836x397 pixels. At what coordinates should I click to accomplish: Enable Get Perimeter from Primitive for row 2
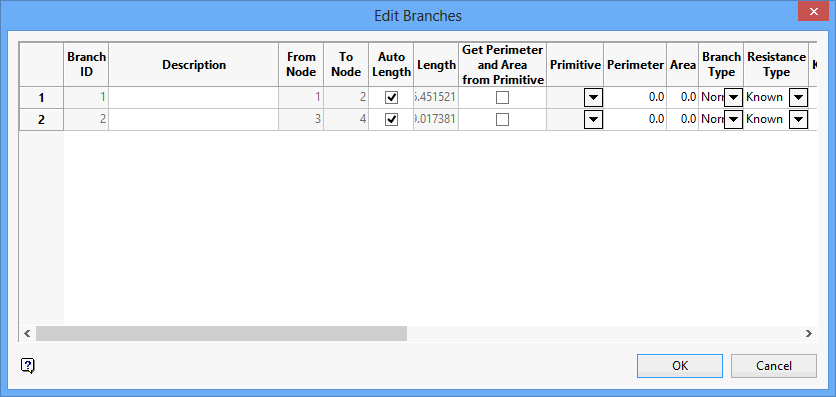point(502,119)
